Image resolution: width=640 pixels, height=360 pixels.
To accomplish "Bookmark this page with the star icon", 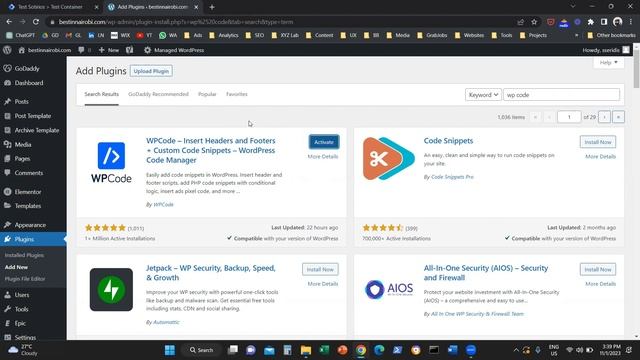I will tap(534, 22).
